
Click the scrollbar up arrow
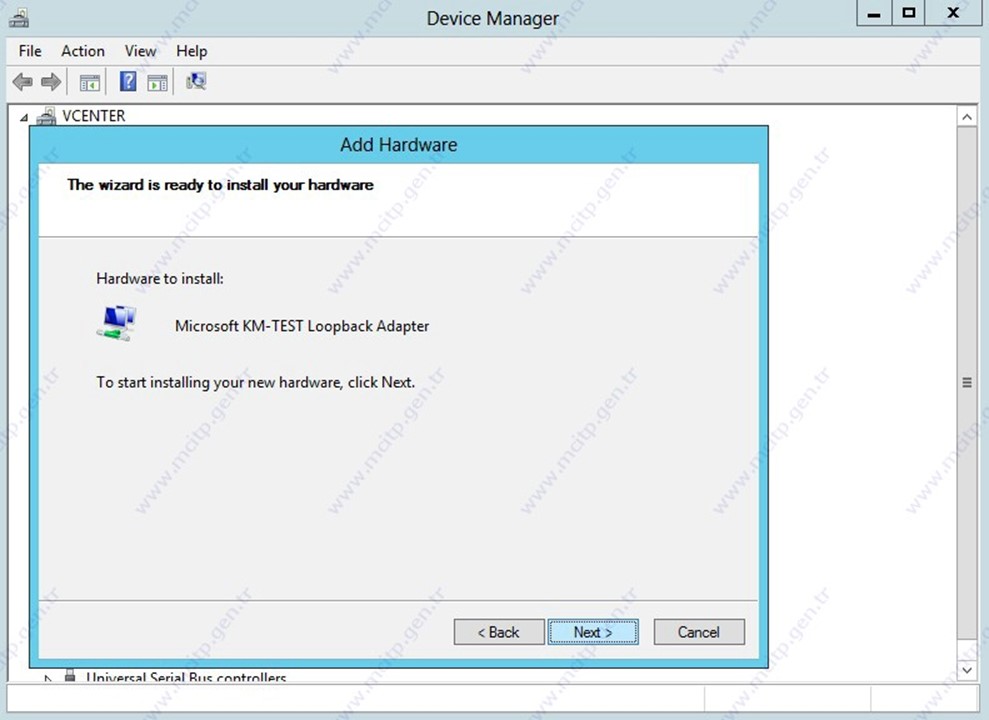(966, 117)
